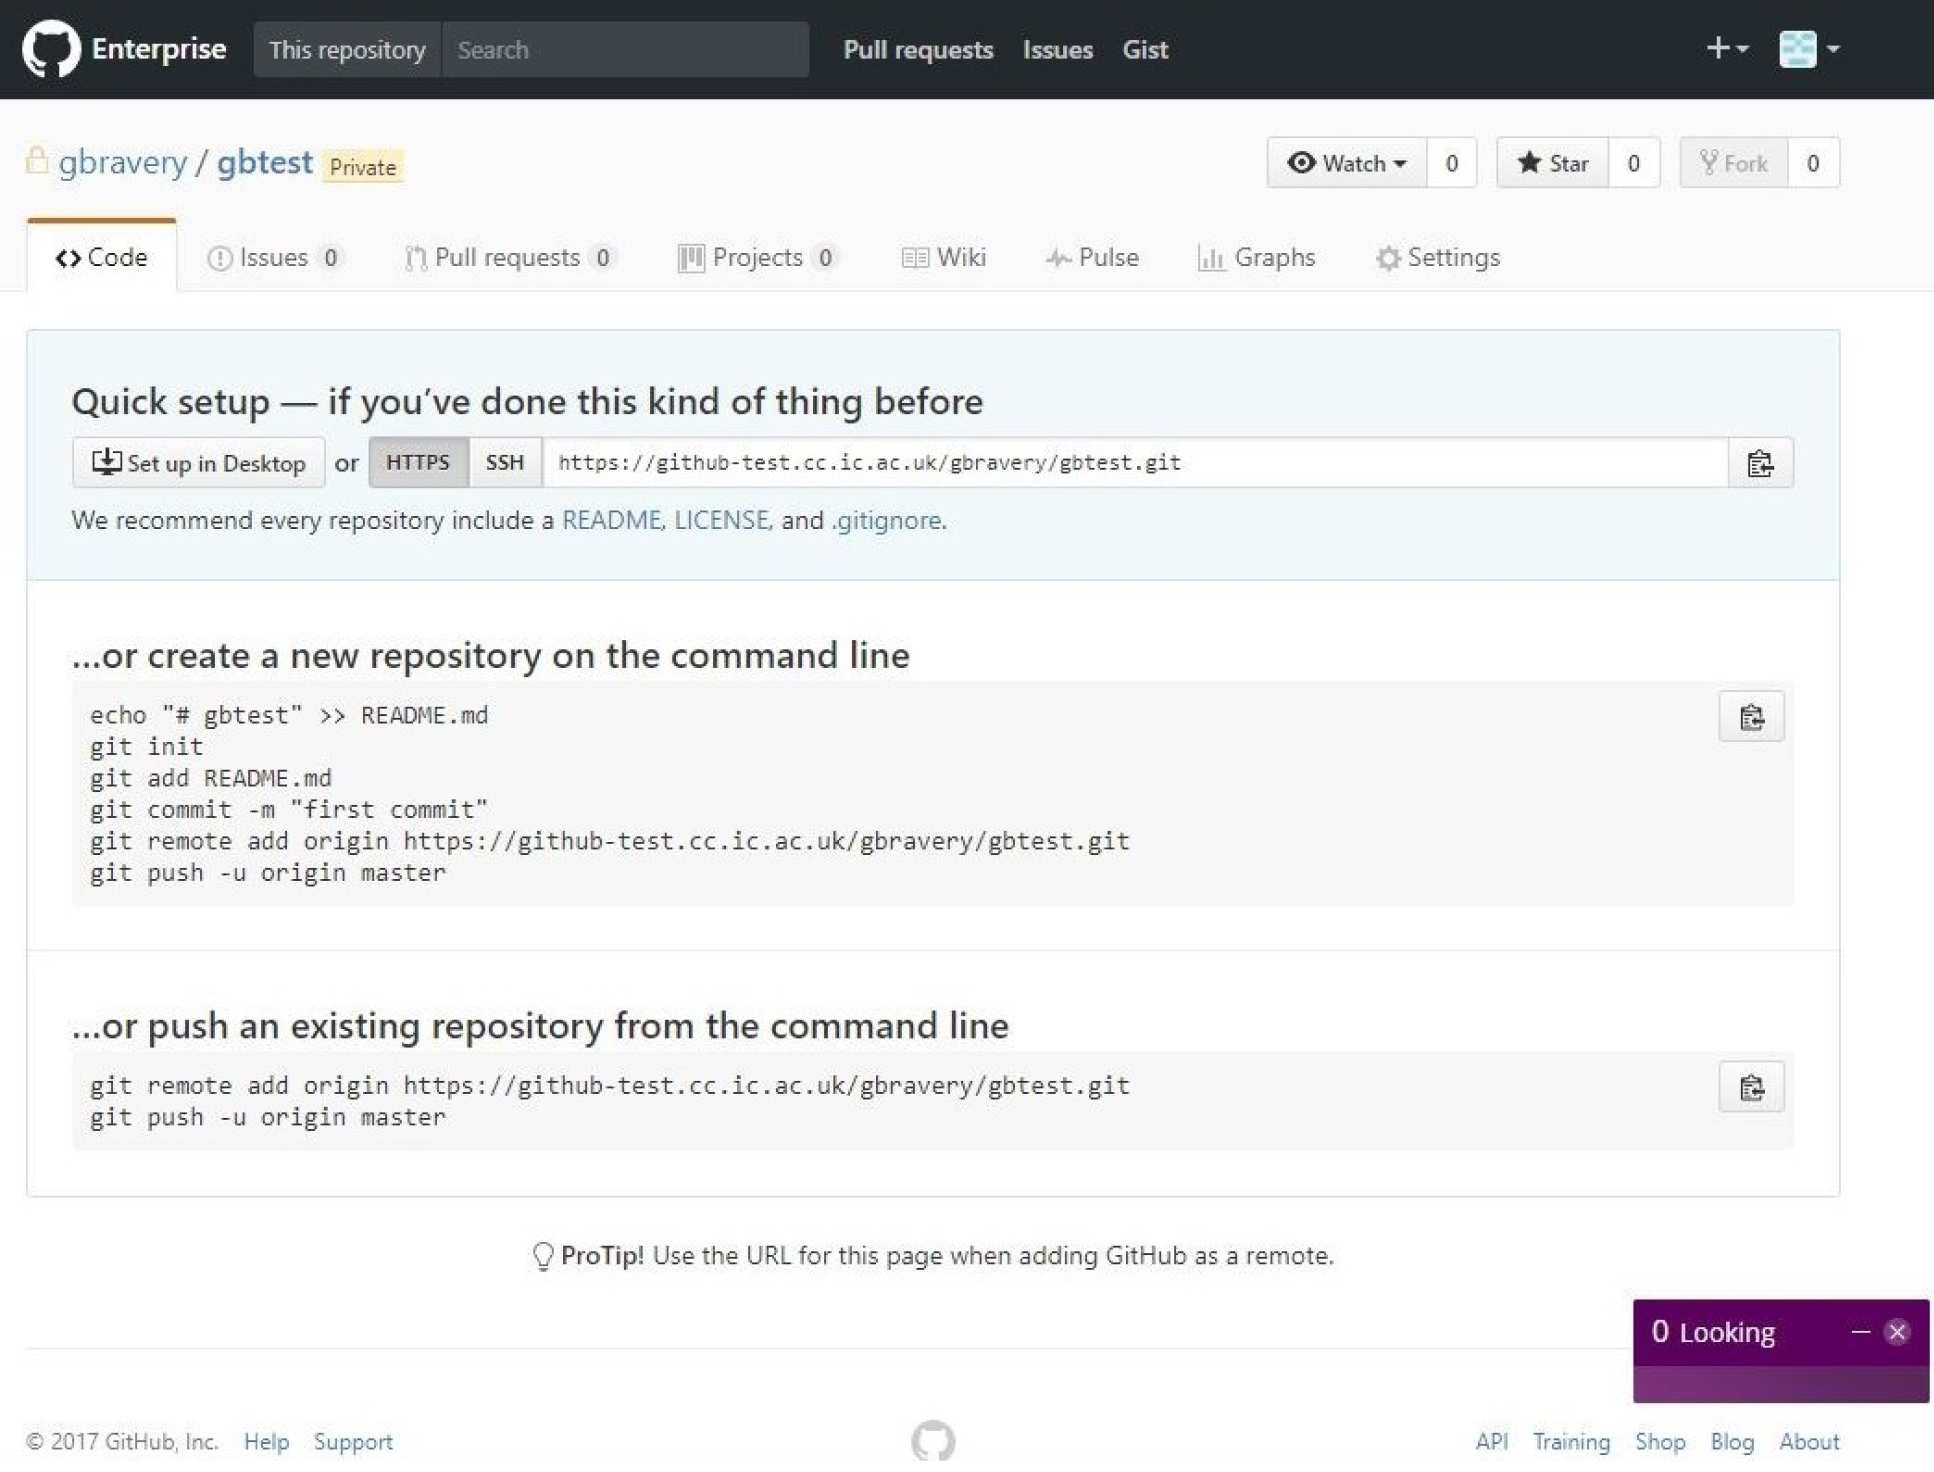The image size is (1934, 1472).
Task: Switch to the Wiki tab
Action: (943, 258)
